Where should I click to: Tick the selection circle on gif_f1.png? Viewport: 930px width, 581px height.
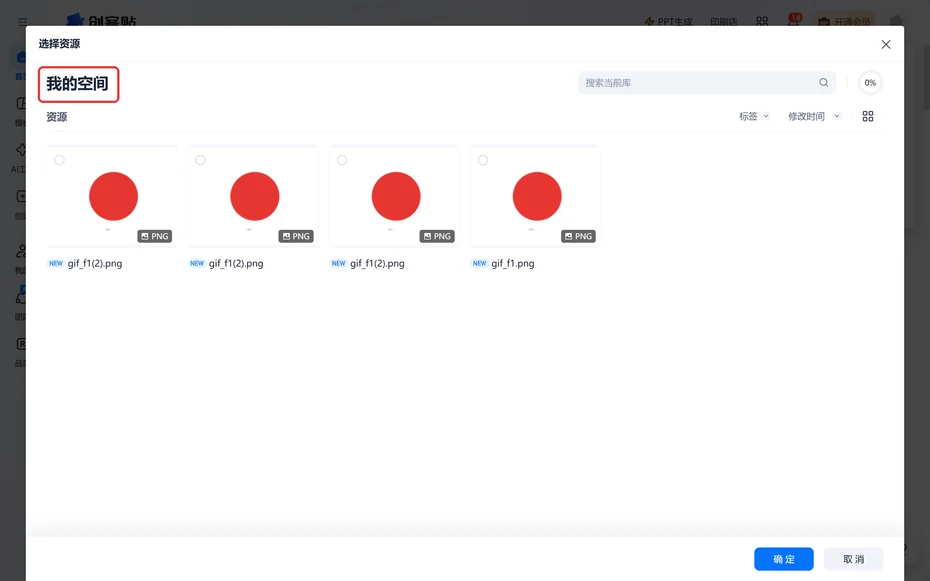(483, 160)
